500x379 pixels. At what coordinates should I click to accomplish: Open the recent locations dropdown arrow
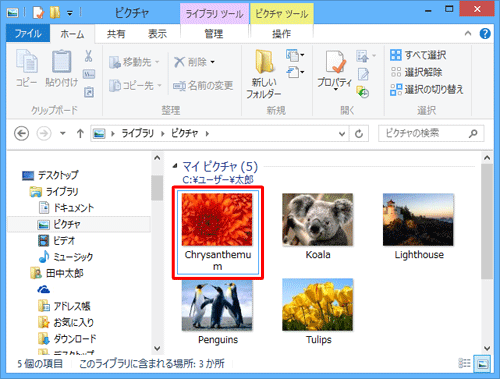tap(63, 134)
